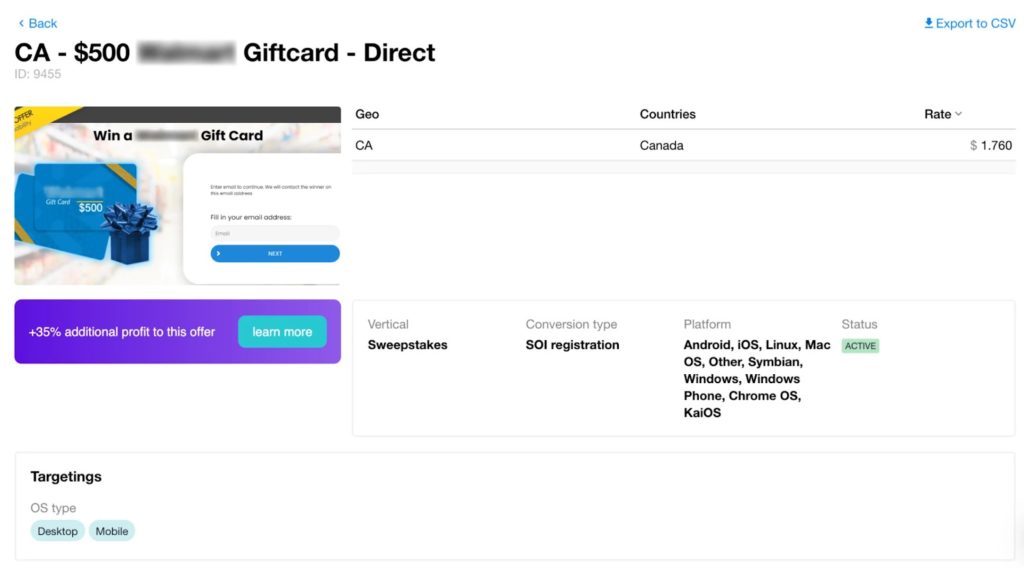Select the Desktop OS type tag
The image size is (1024, 568).
[57, 531]
